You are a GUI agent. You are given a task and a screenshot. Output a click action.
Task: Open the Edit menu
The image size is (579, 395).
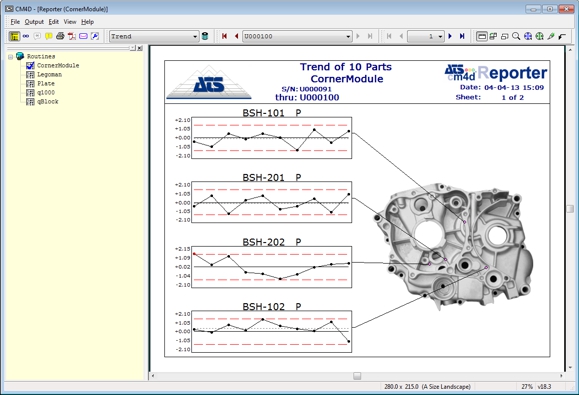[x=54, y=22]
